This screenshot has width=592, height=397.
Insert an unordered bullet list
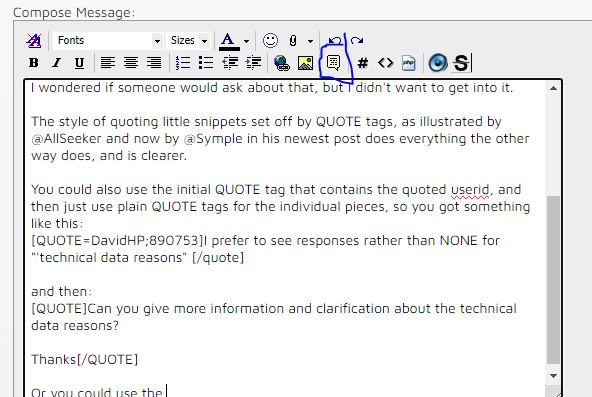(x=206, y=63)
